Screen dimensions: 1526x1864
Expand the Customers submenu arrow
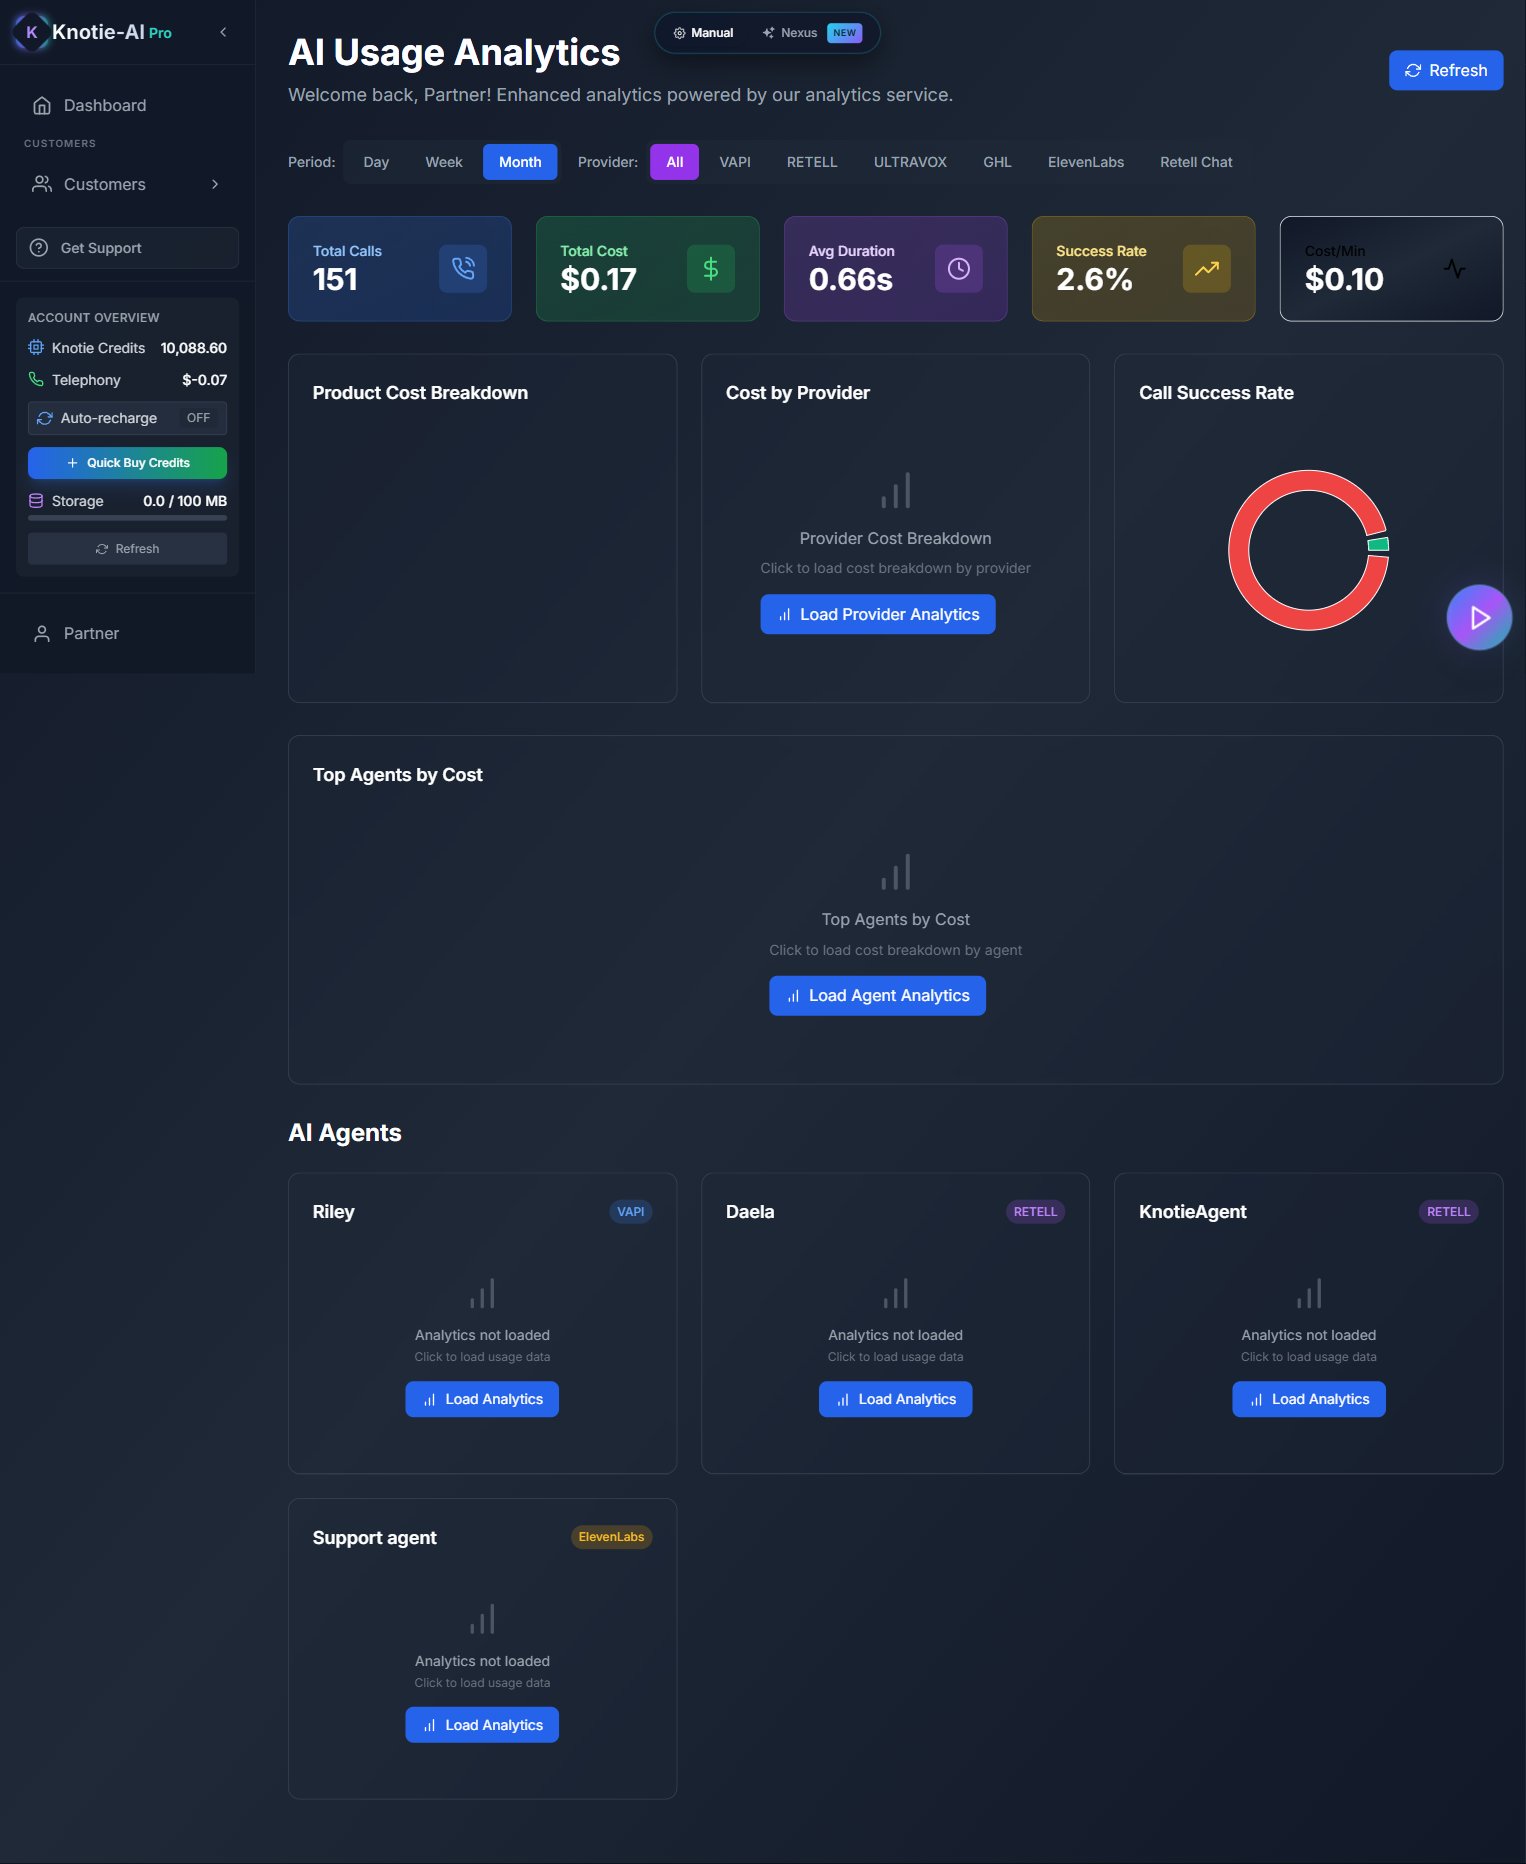pos(215,184)
